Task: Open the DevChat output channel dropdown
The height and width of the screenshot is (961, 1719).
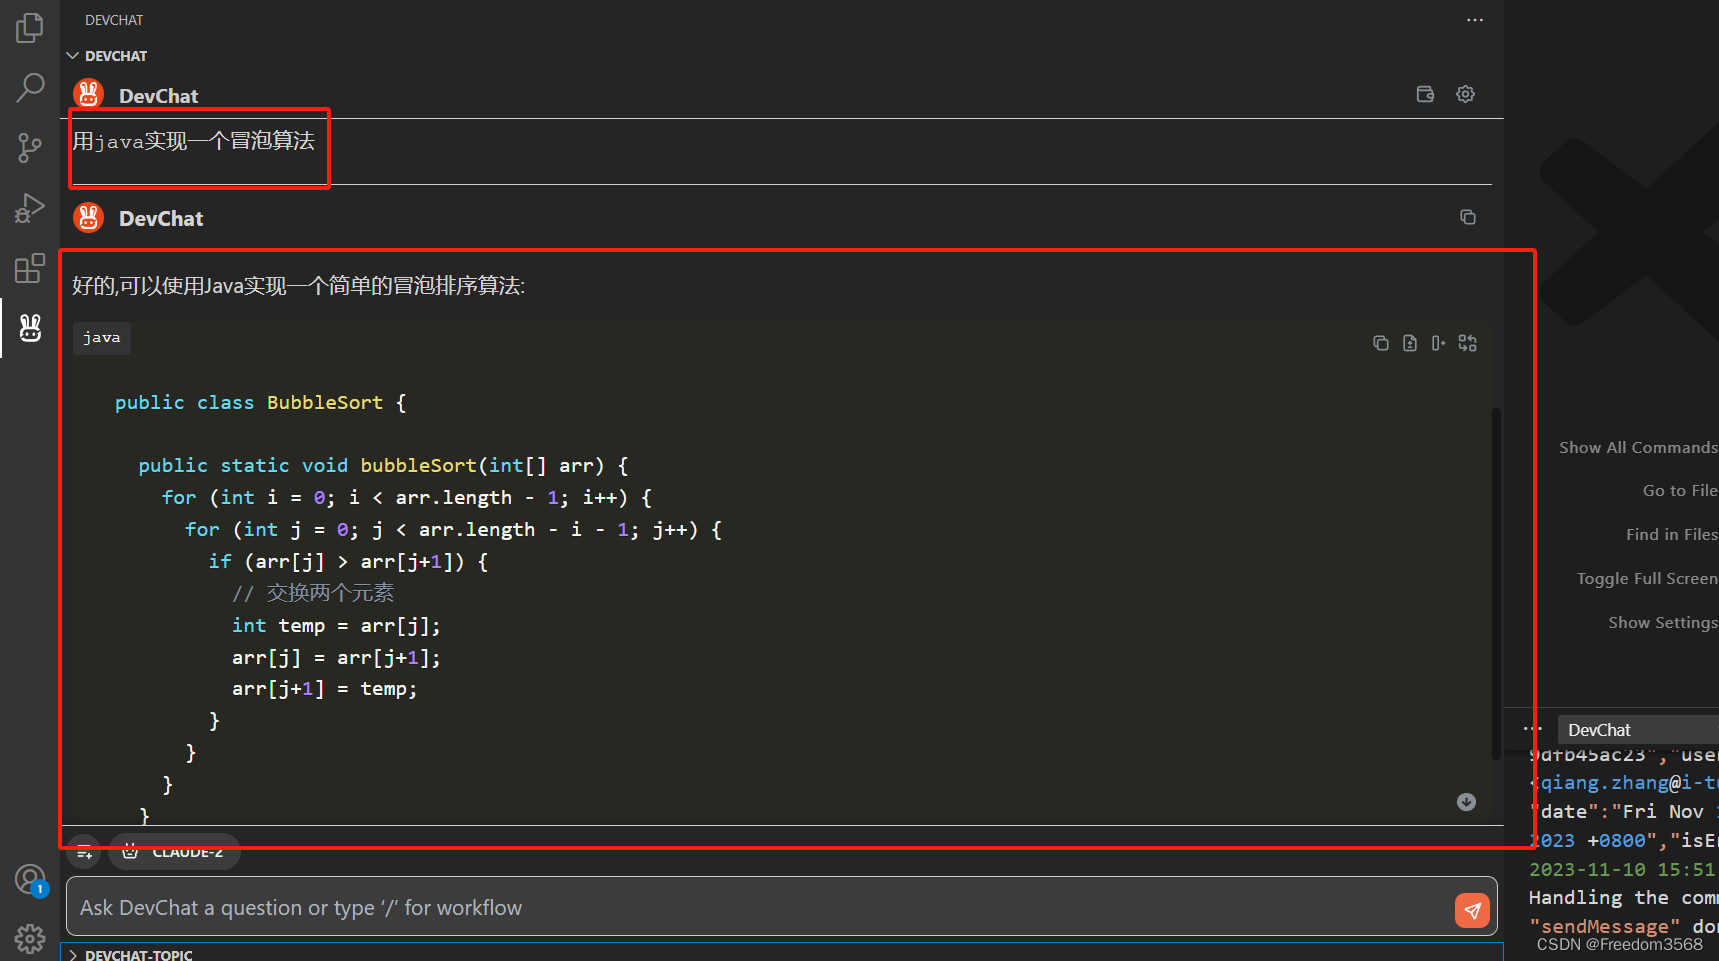Action: pos(1638,730)
